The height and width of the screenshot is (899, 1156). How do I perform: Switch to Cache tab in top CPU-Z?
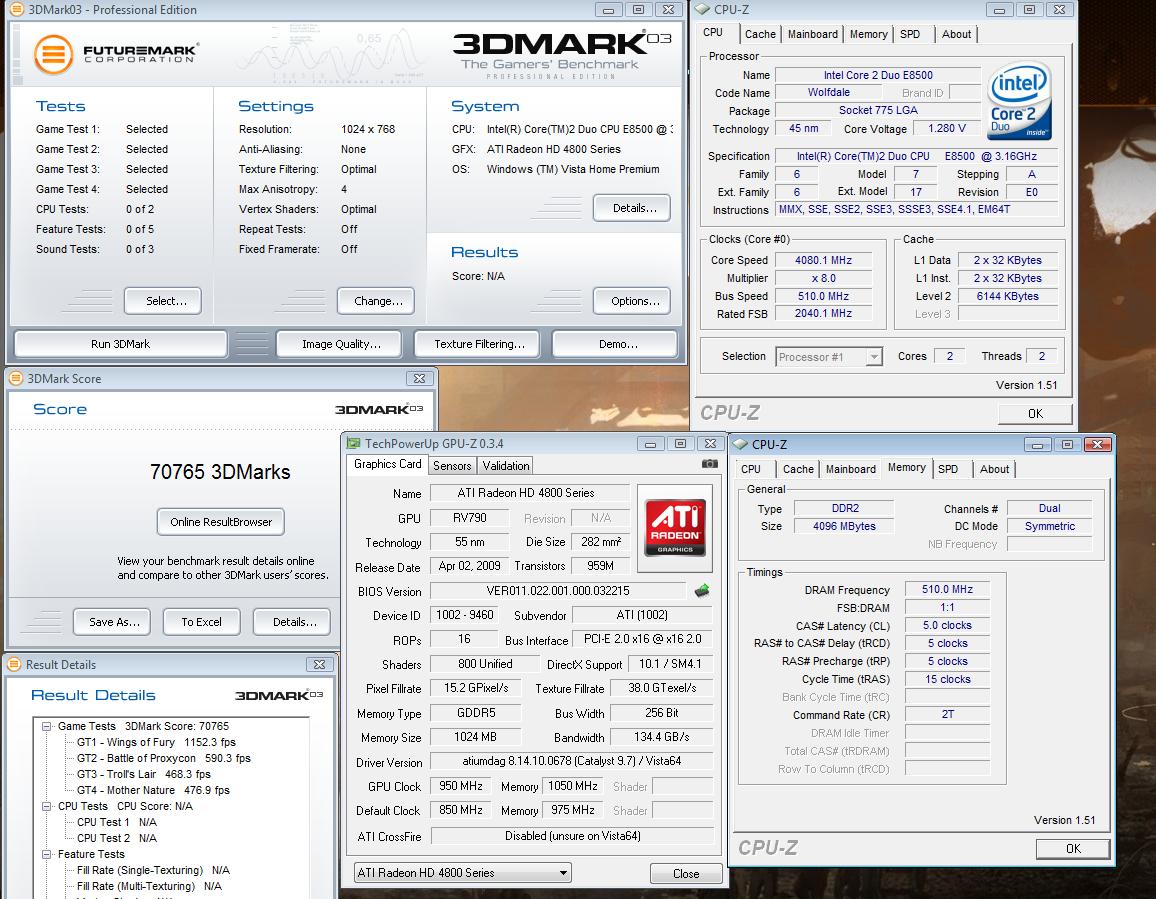759,34
